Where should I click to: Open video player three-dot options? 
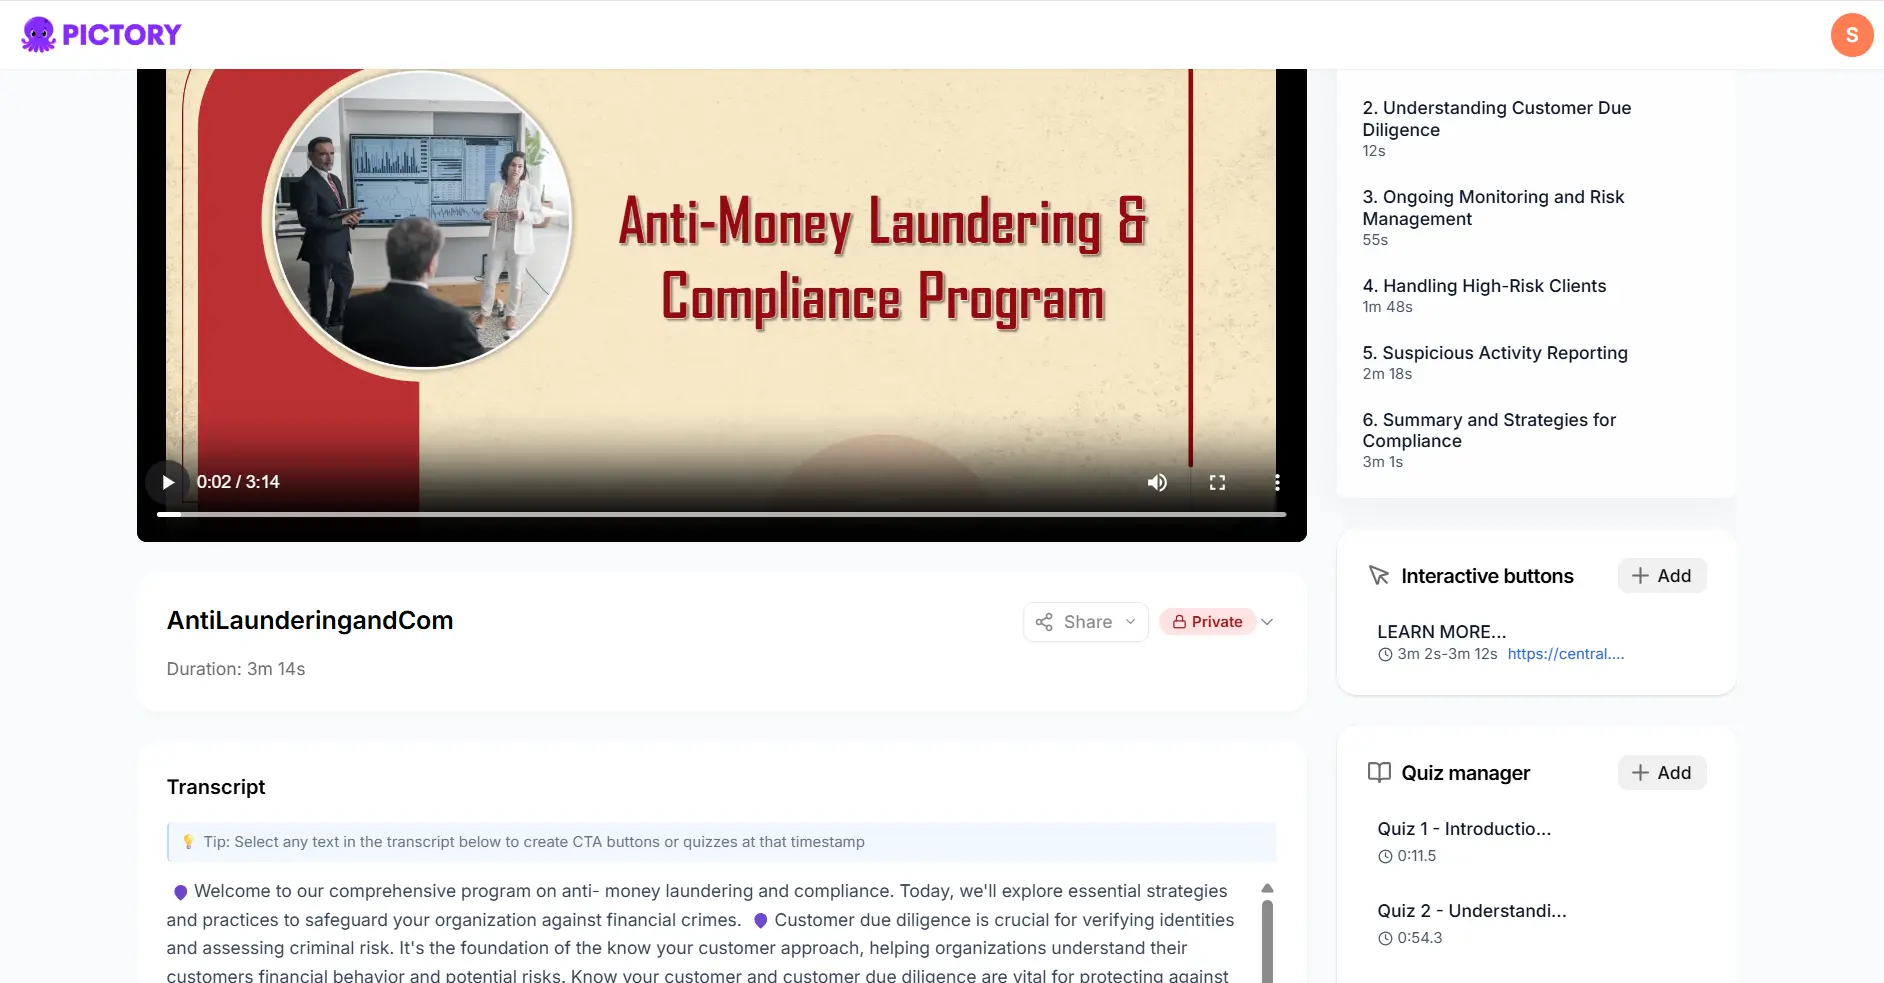(1277, 482)
